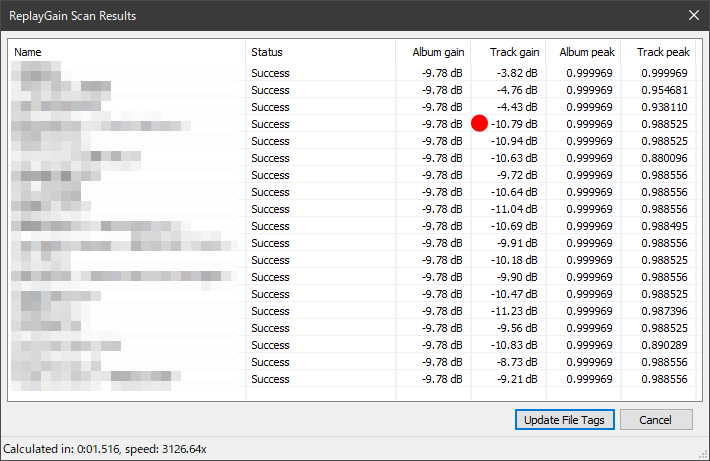
Task: Click album peak 0.999969 in the -9.56 dB row
Action: tap(589, 328)
